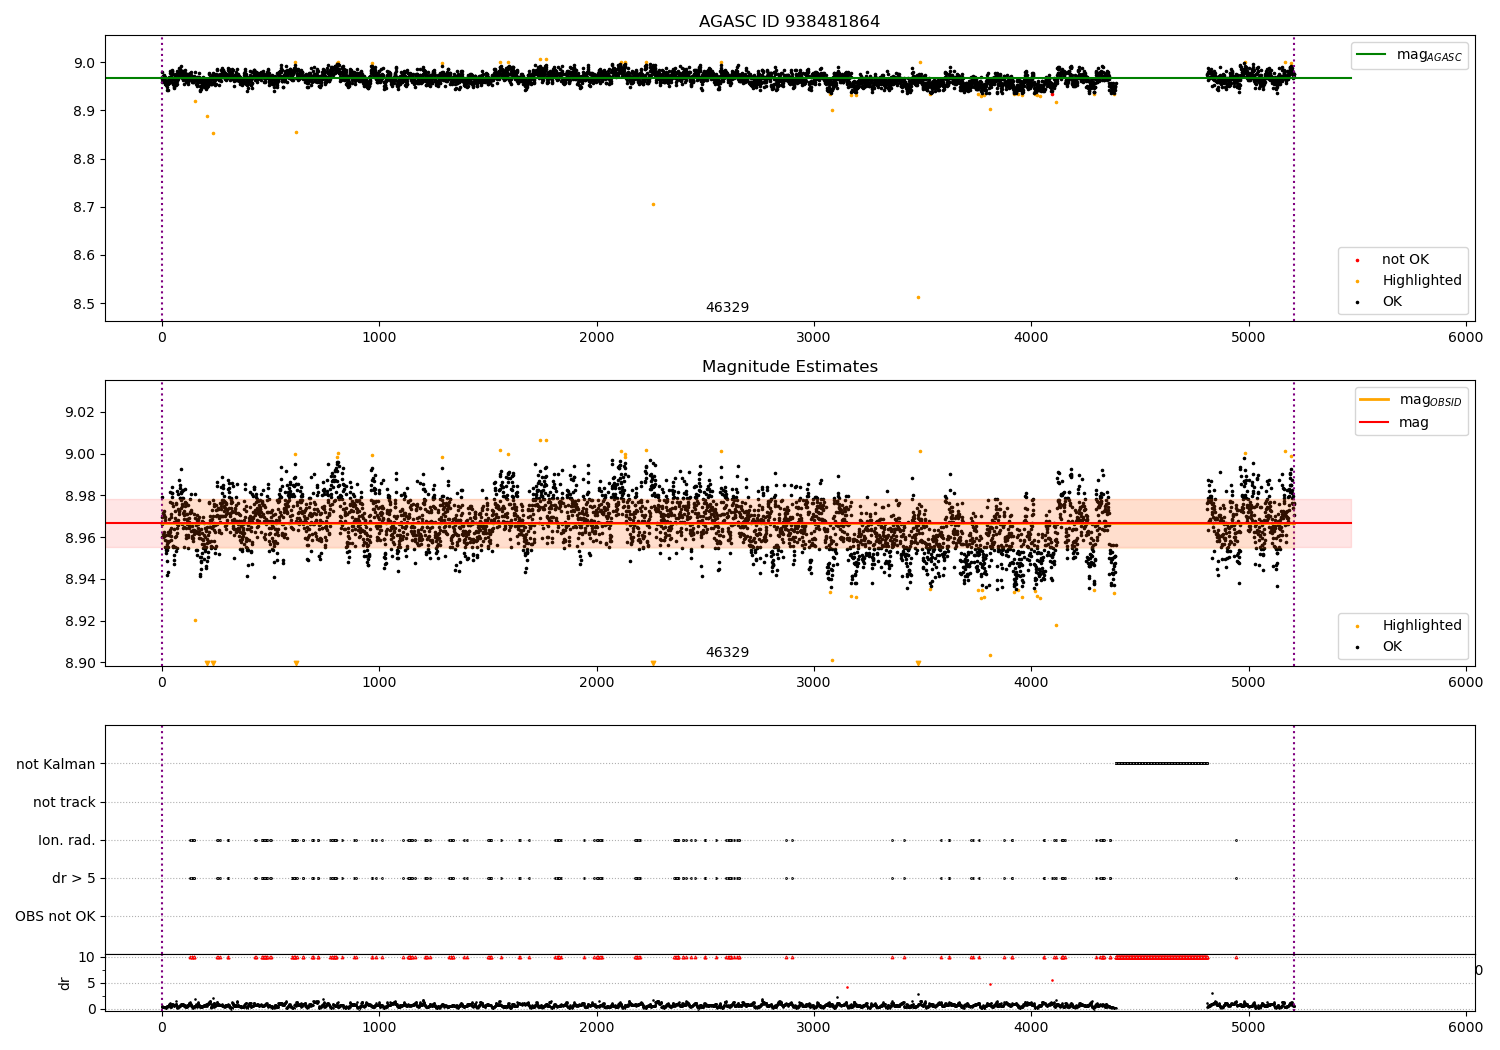
Task: Click the '8.90' y-tick of the middle plot
Action: 81,663
